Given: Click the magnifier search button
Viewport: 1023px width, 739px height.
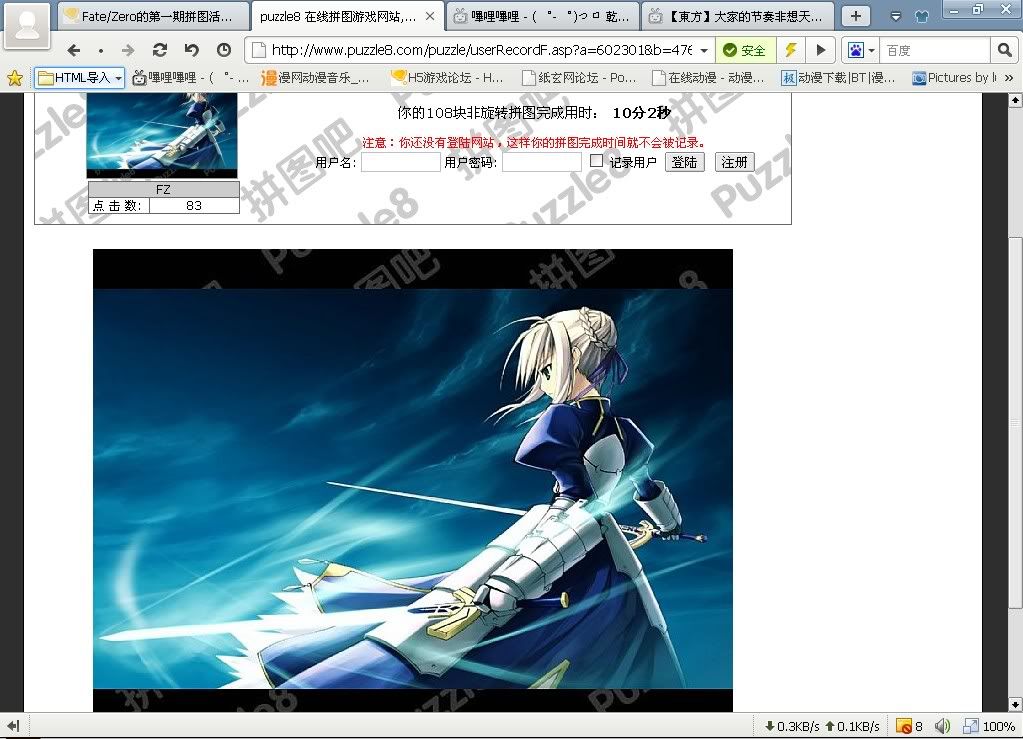Looking at the screenshot, I should [x=1005, y=50].
